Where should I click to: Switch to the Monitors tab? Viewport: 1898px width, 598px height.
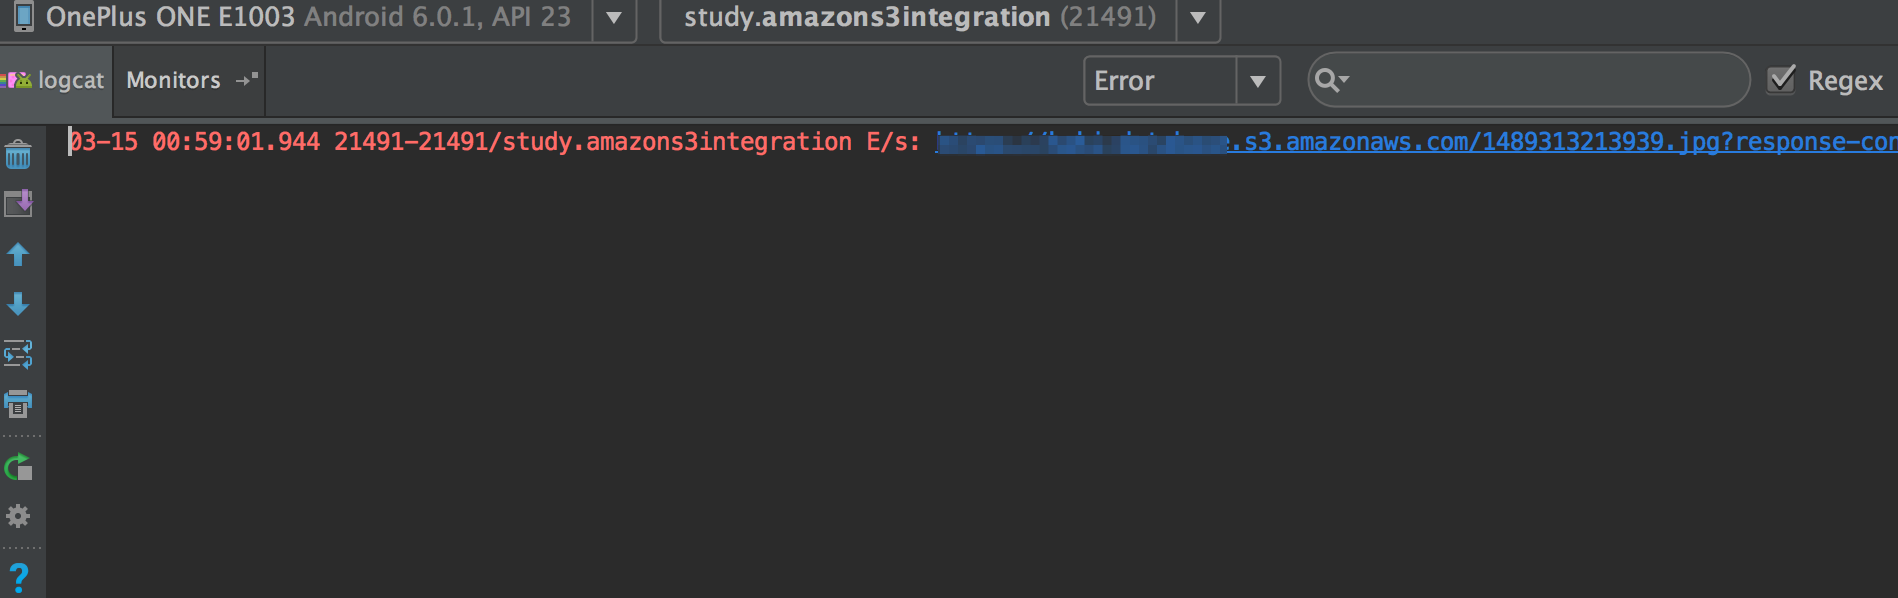coord(173,80)
